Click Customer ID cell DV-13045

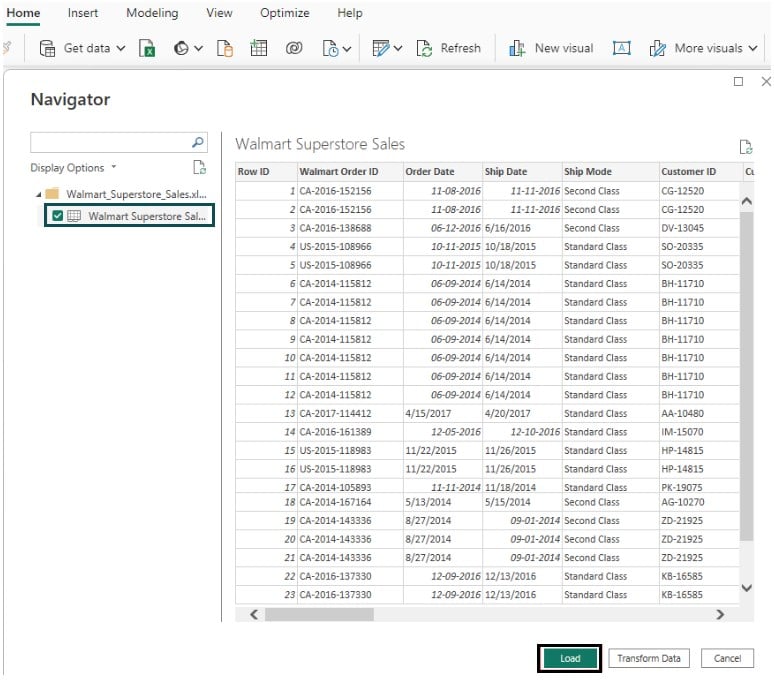699,228
